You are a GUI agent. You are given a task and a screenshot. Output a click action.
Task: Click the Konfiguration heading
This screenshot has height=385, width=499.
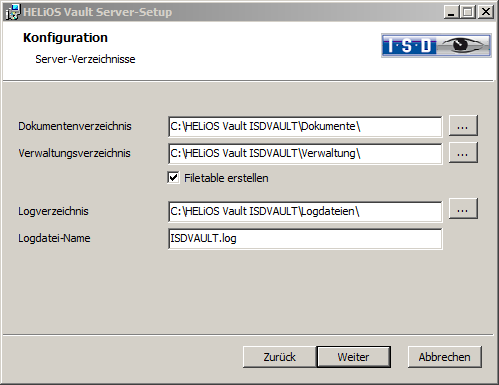point(65,38)
